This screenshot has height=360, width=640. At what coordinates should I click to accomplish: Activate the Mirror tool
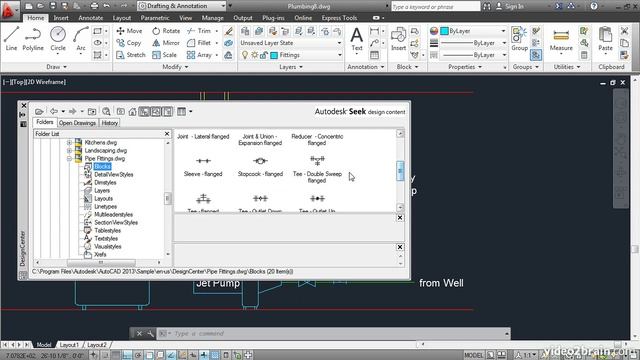pos(166,43)
